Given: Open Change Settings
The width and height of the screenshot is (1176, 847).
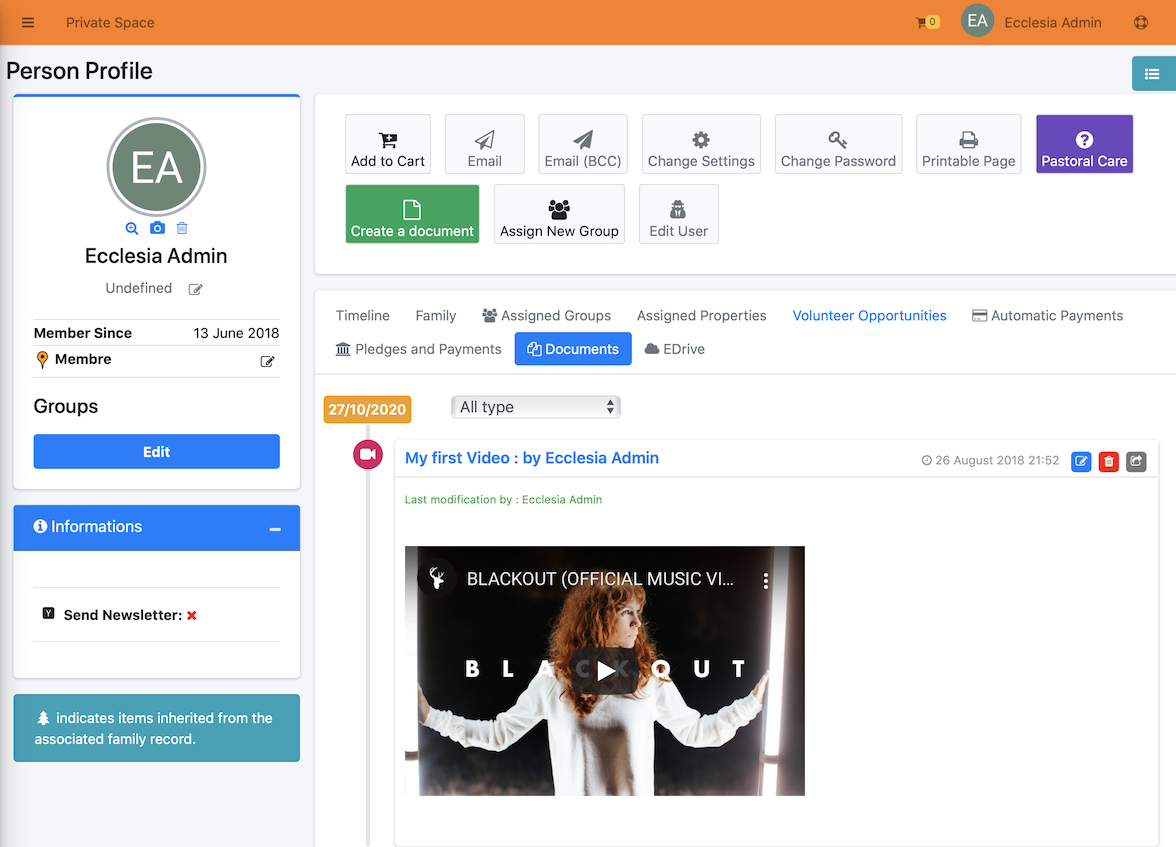Looking at the screenshot, I should point(701,144).
